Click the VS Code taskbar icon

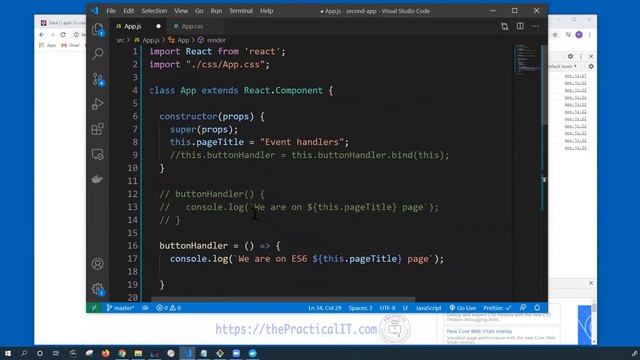(x=187, y=353)
